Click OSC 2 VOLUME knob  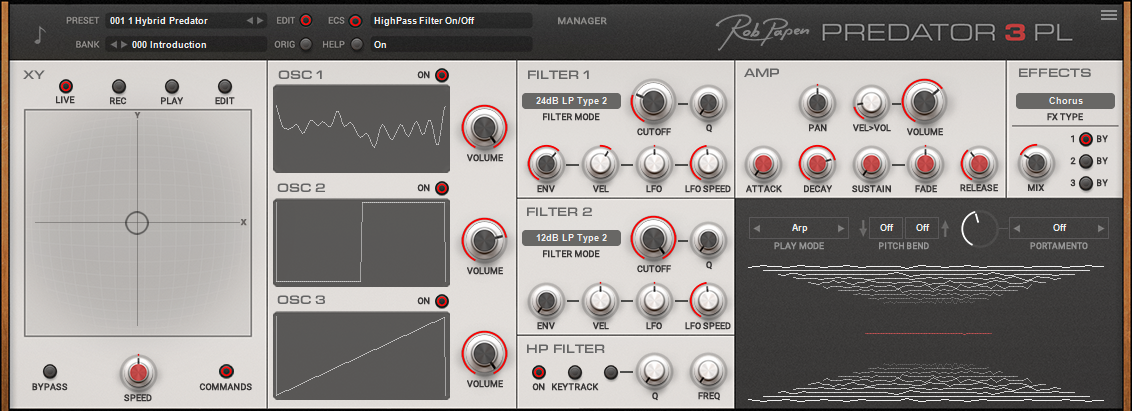coord(484,243)
